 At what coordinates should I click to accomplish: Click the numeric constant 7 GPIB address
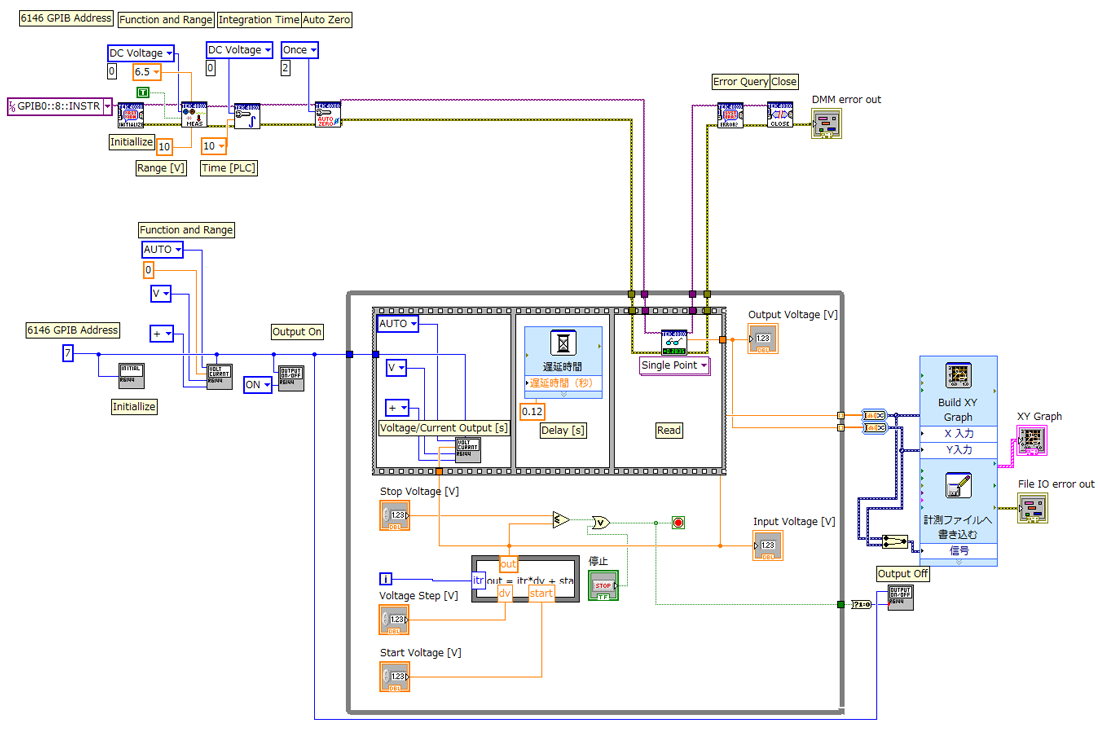(x=68, y=353)
